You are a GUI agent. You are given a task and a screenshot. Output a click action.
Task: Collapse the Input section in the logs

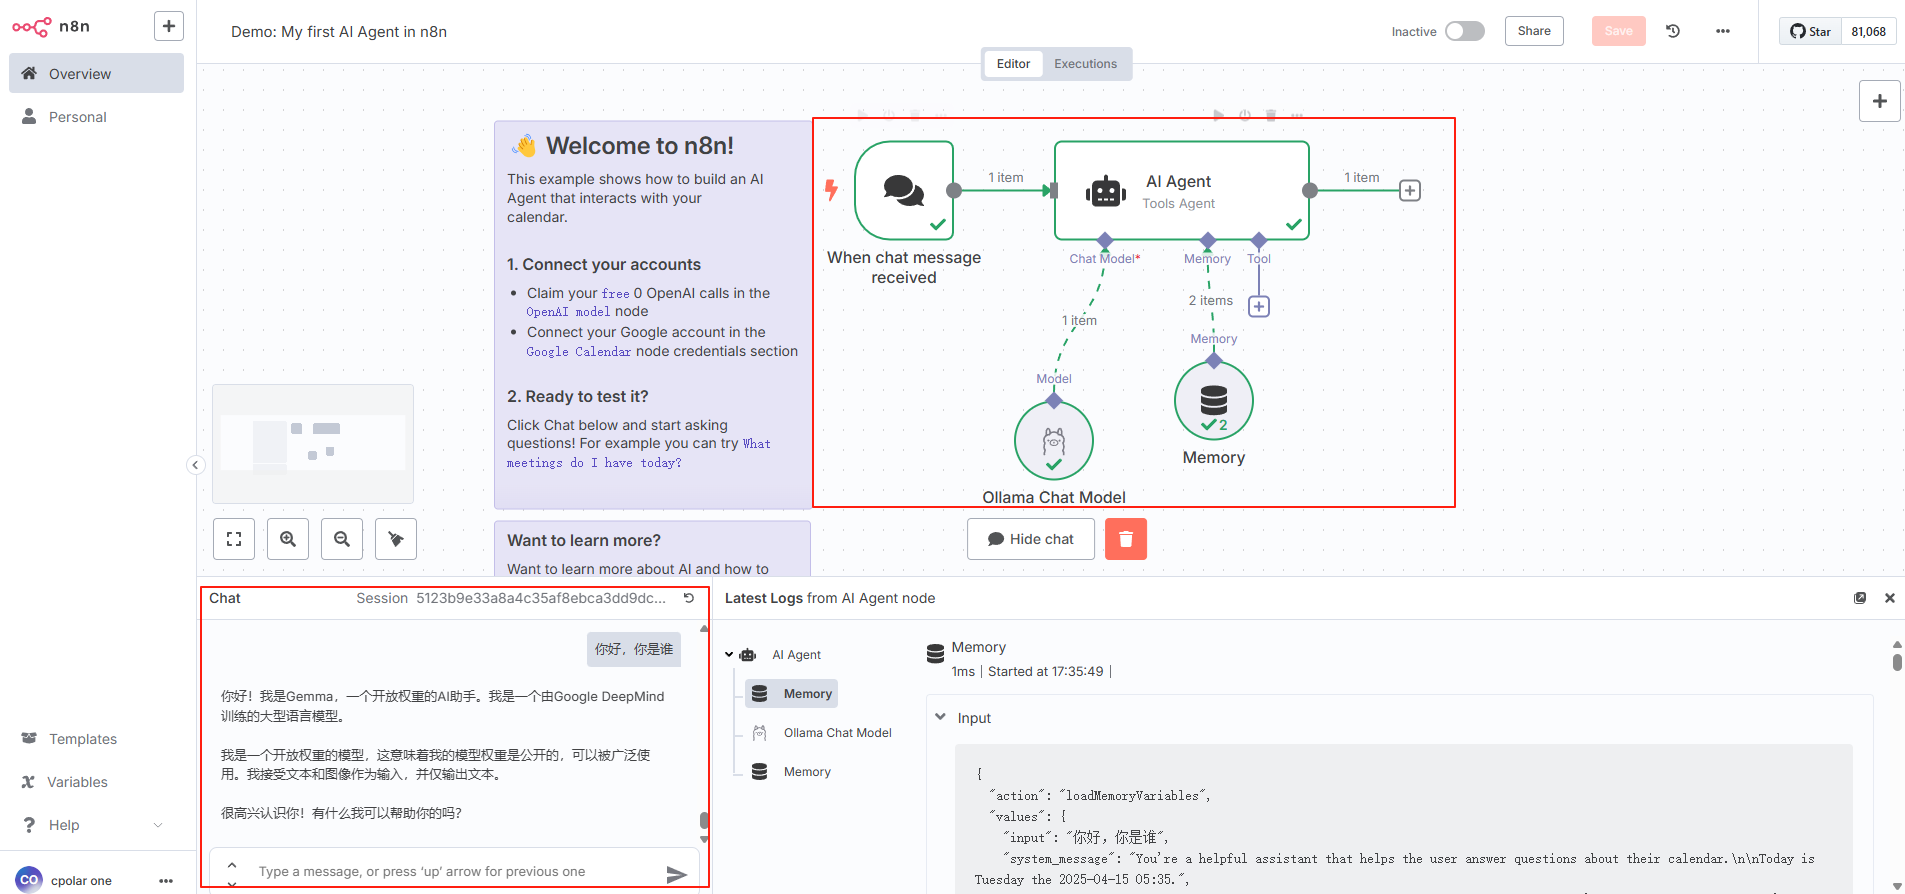pyautogui.click(x=940, y=717)
